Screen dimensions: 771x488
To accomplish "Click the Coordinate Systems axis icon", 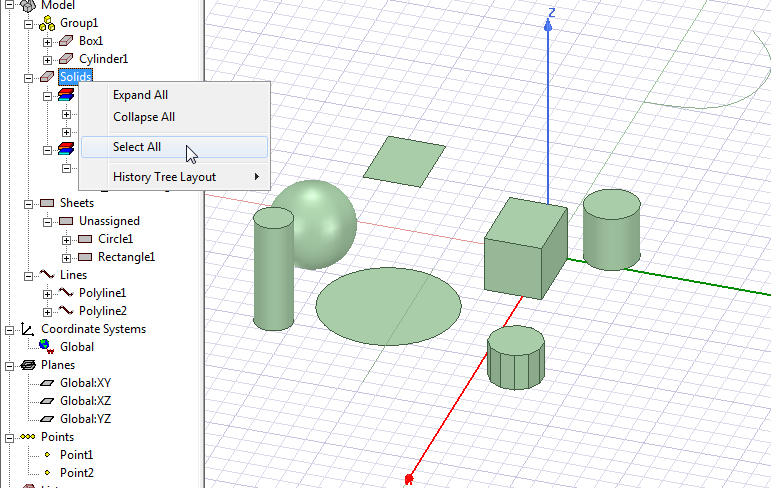I will point(28,329).
